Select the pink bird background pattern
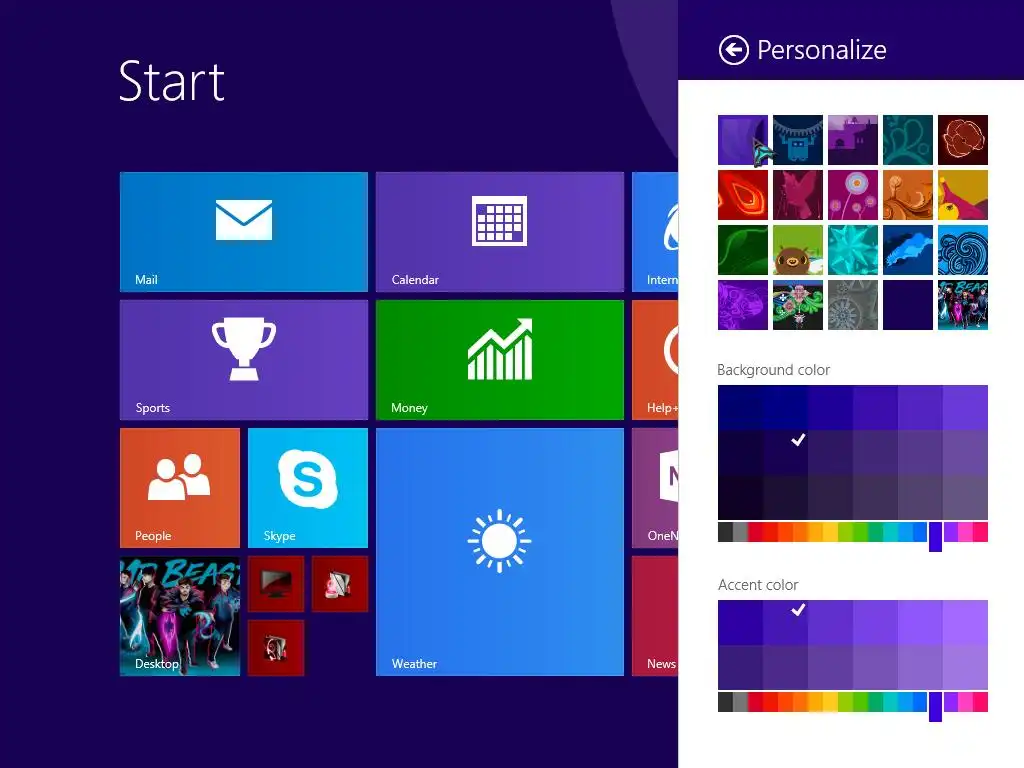The image size is (1024, 768). (797, 195)
